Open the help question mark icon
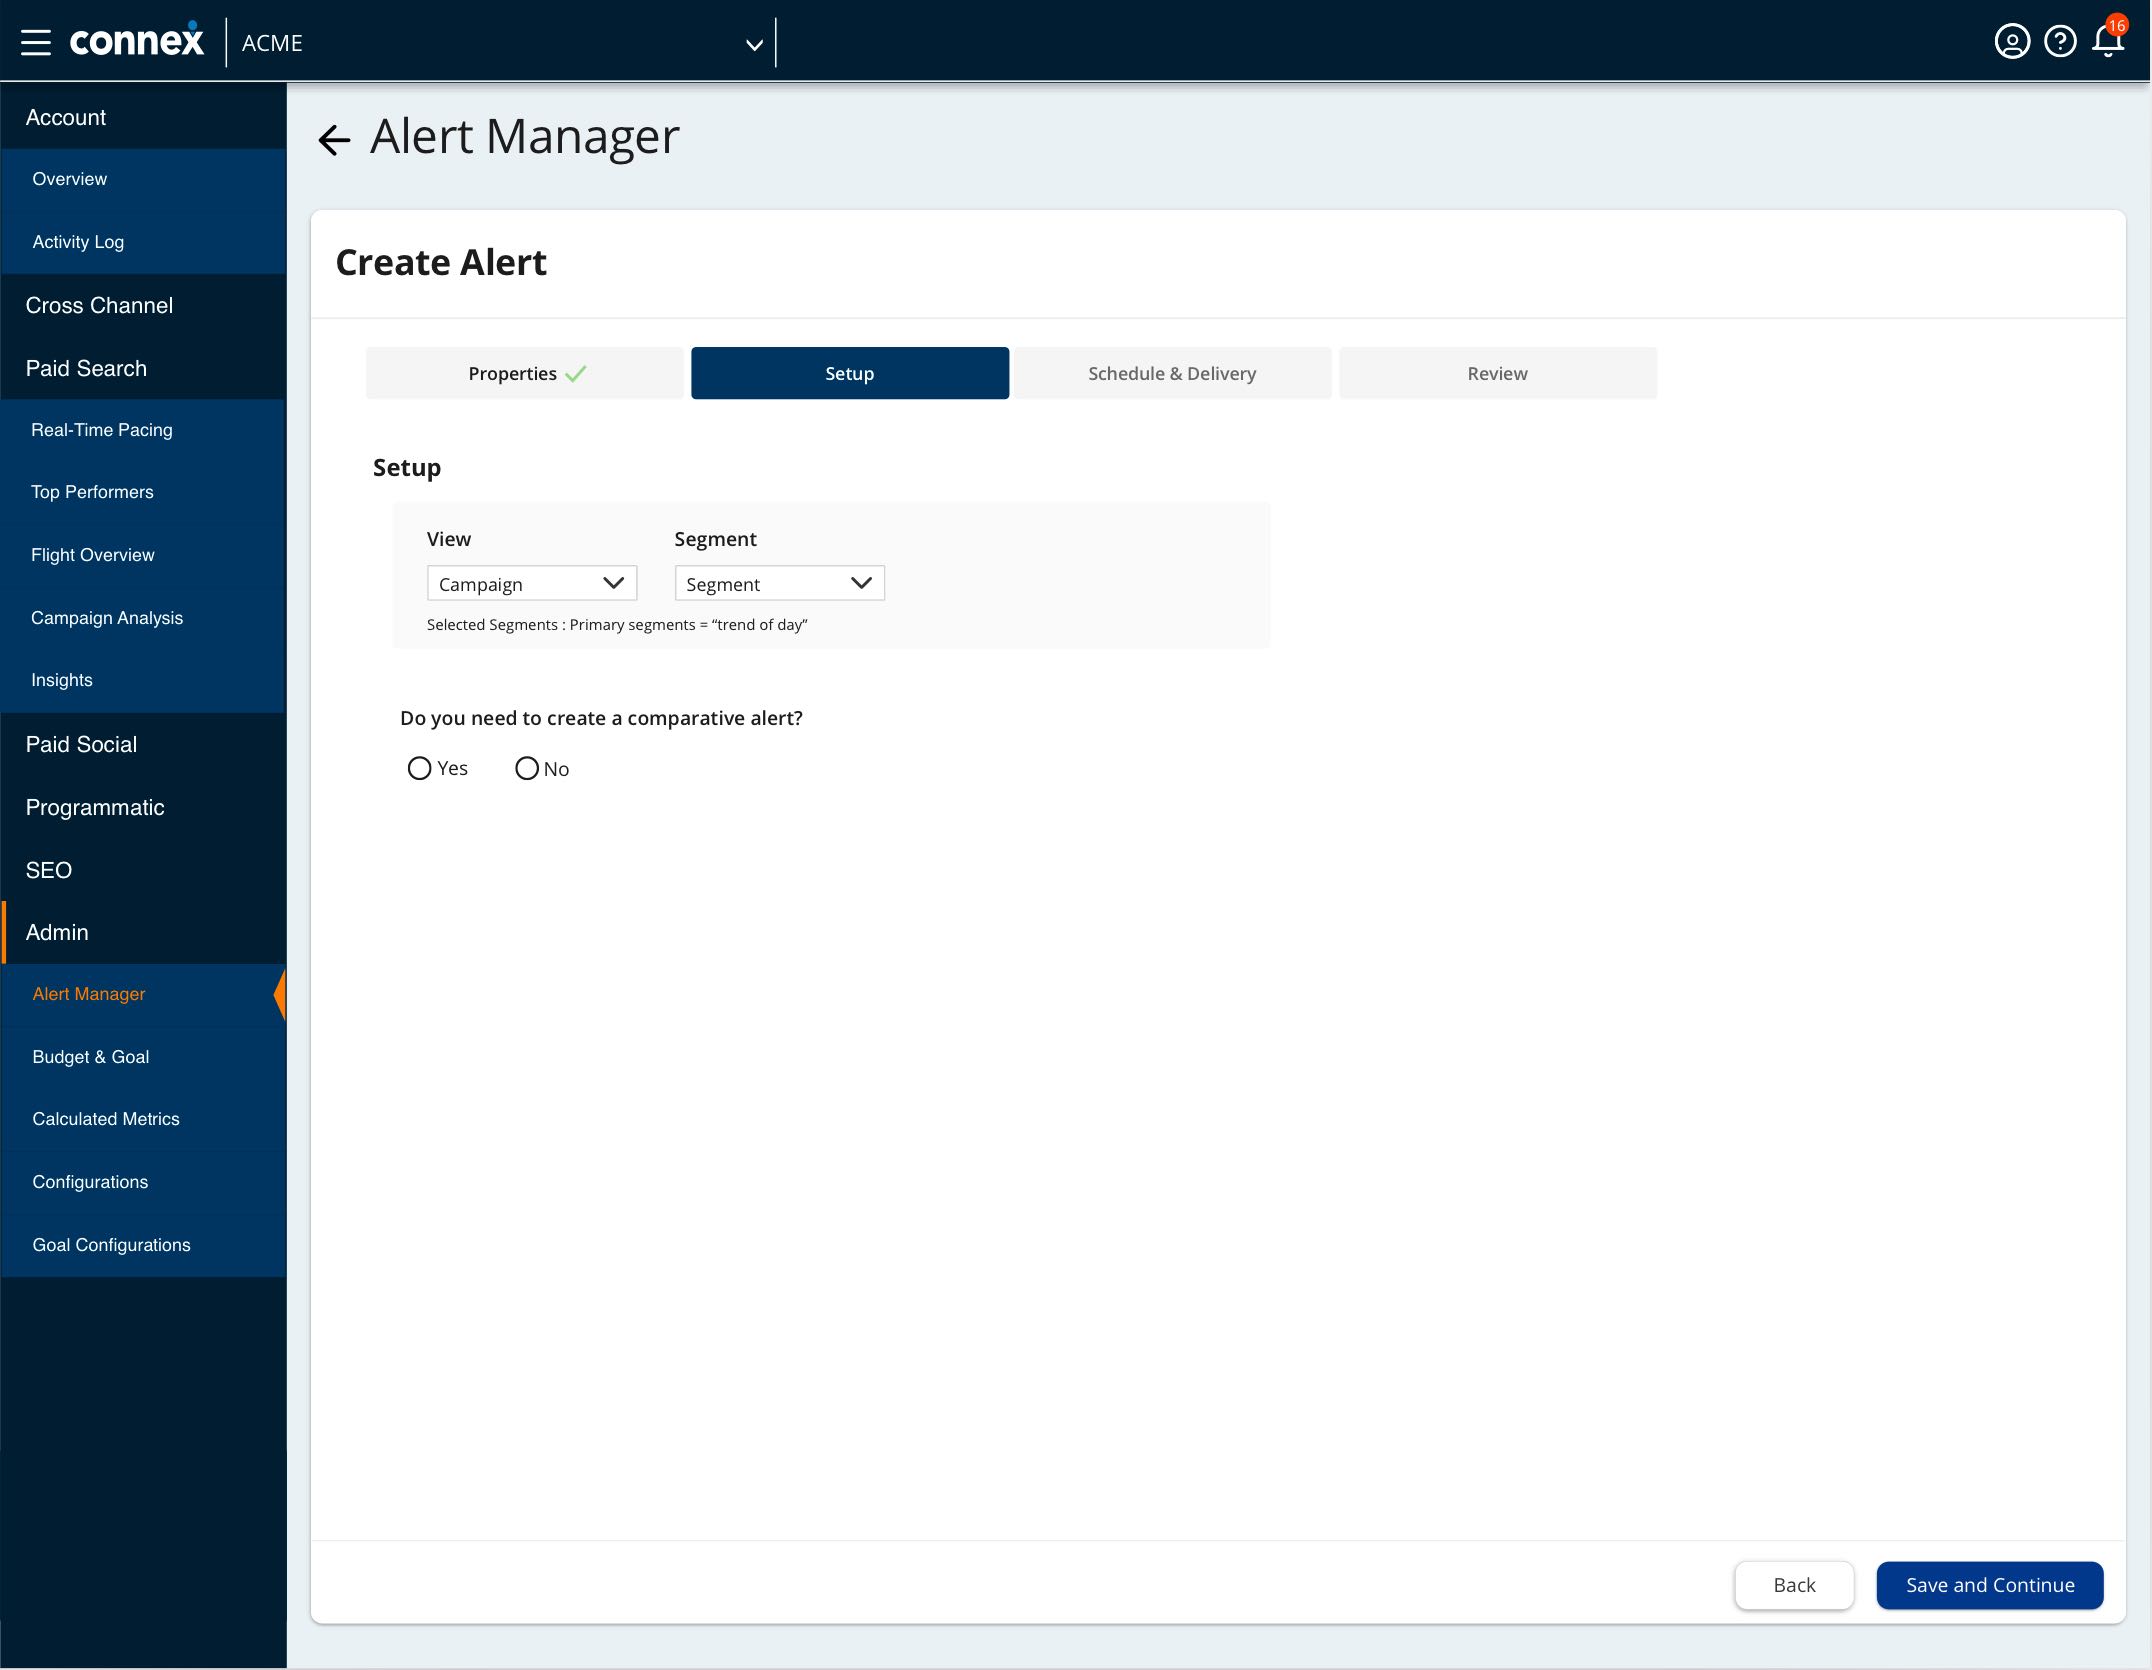 point(2060,42)
